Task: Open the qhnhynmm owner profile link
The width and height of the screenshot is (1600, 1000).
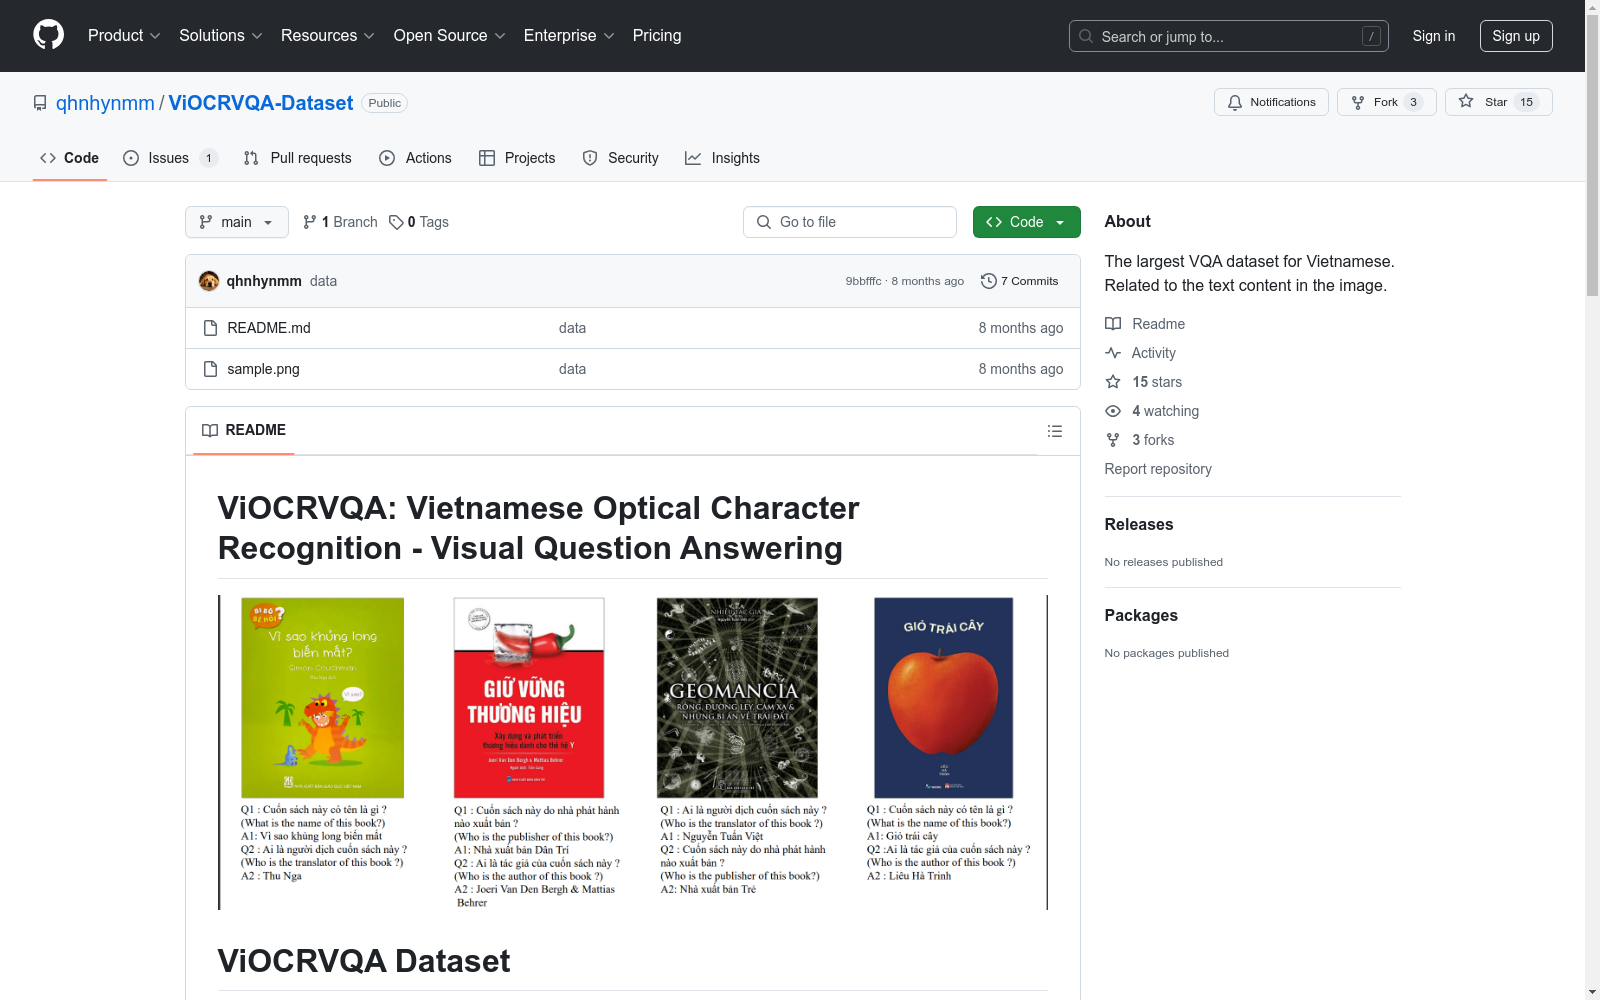Action: click(x=105, y=103)
